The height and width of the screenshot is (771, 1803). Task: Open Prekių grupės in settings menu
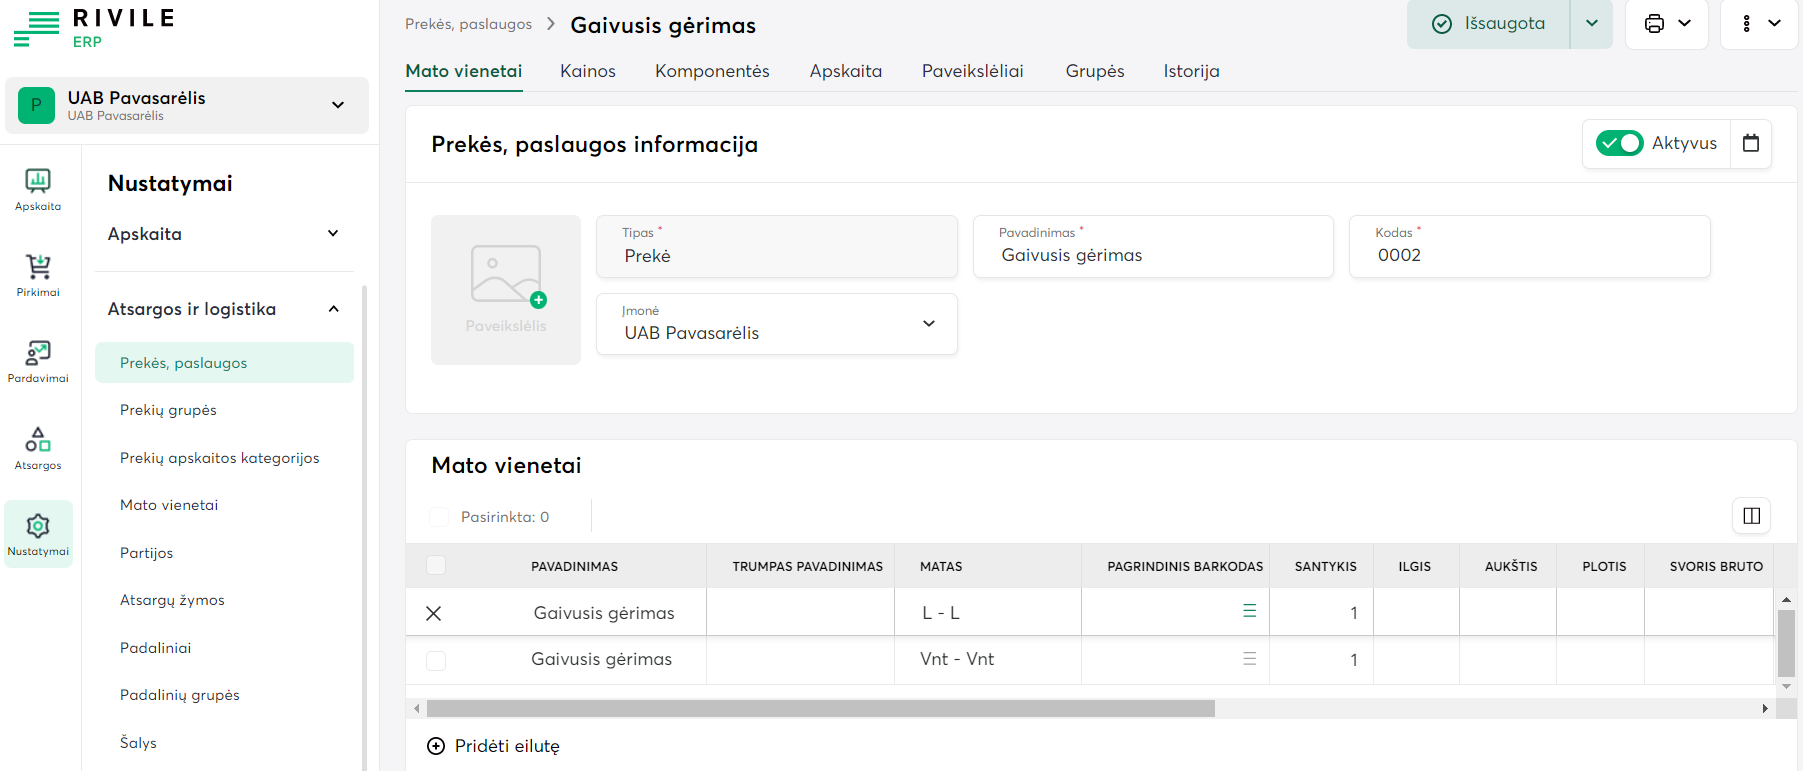[168, 410]
